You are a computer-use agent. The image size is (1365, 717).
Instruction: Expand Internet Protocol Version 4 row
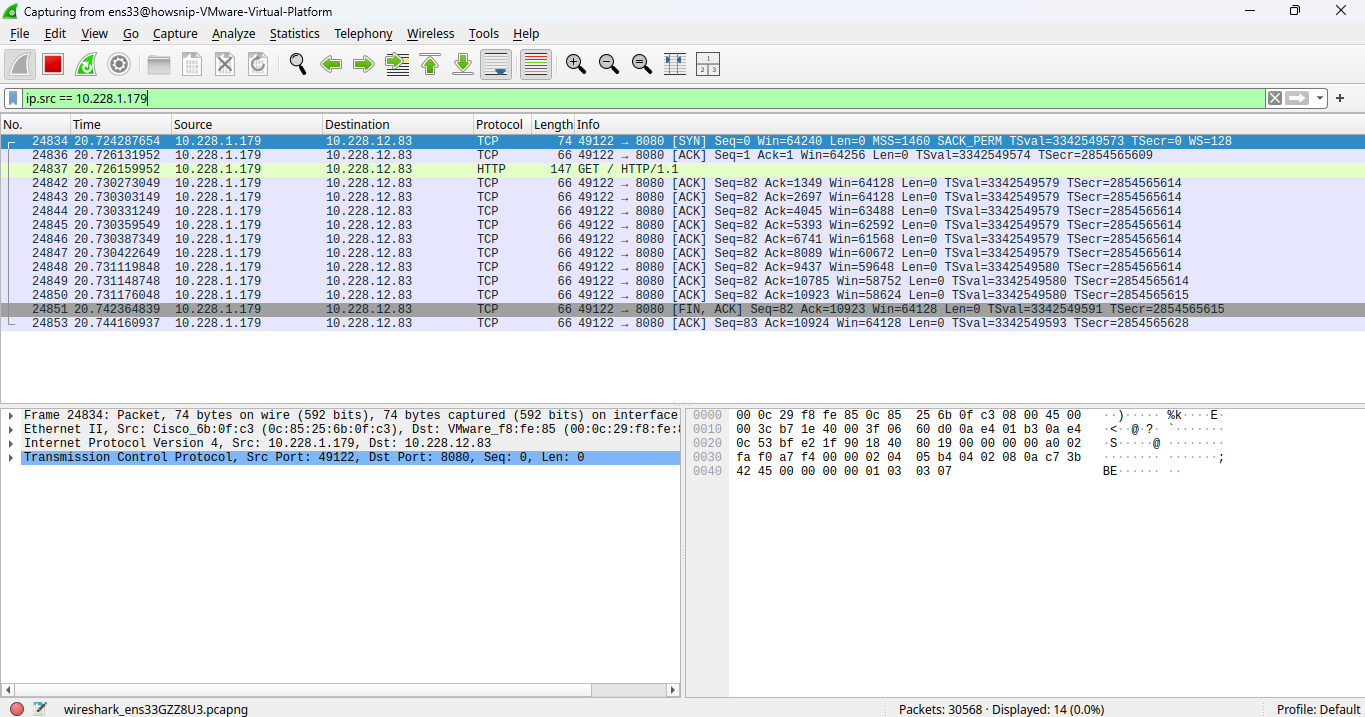tap(11, 443)
